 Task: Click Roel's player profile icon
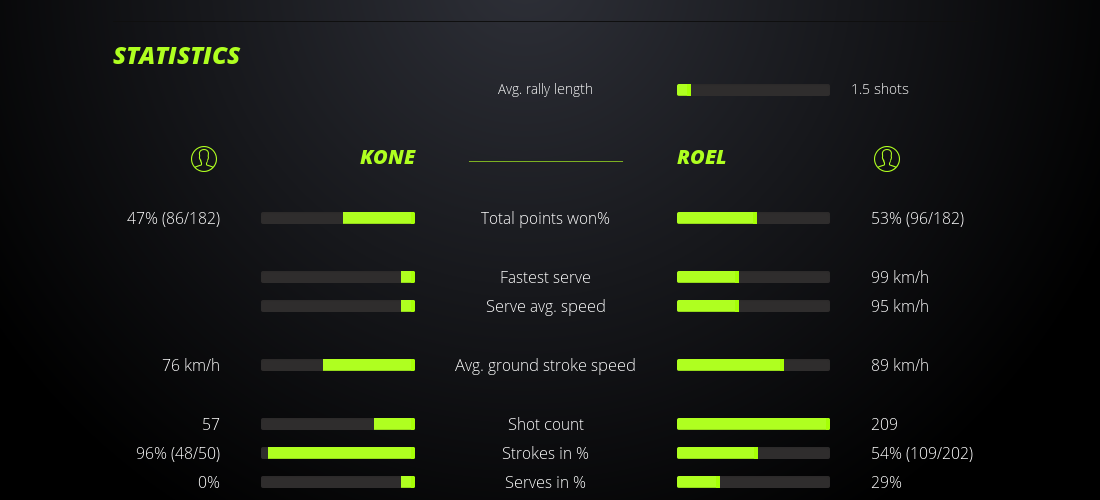(886, 158)
